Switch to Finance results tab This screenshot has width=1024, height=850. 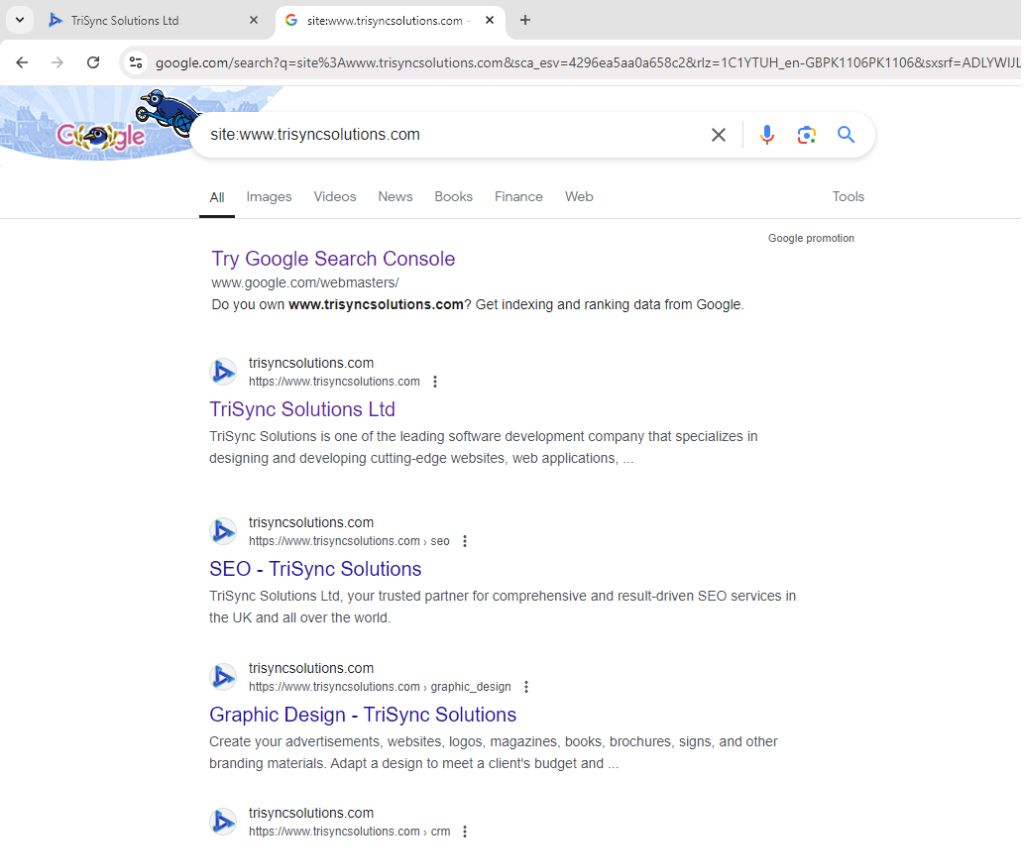[519, 197]
